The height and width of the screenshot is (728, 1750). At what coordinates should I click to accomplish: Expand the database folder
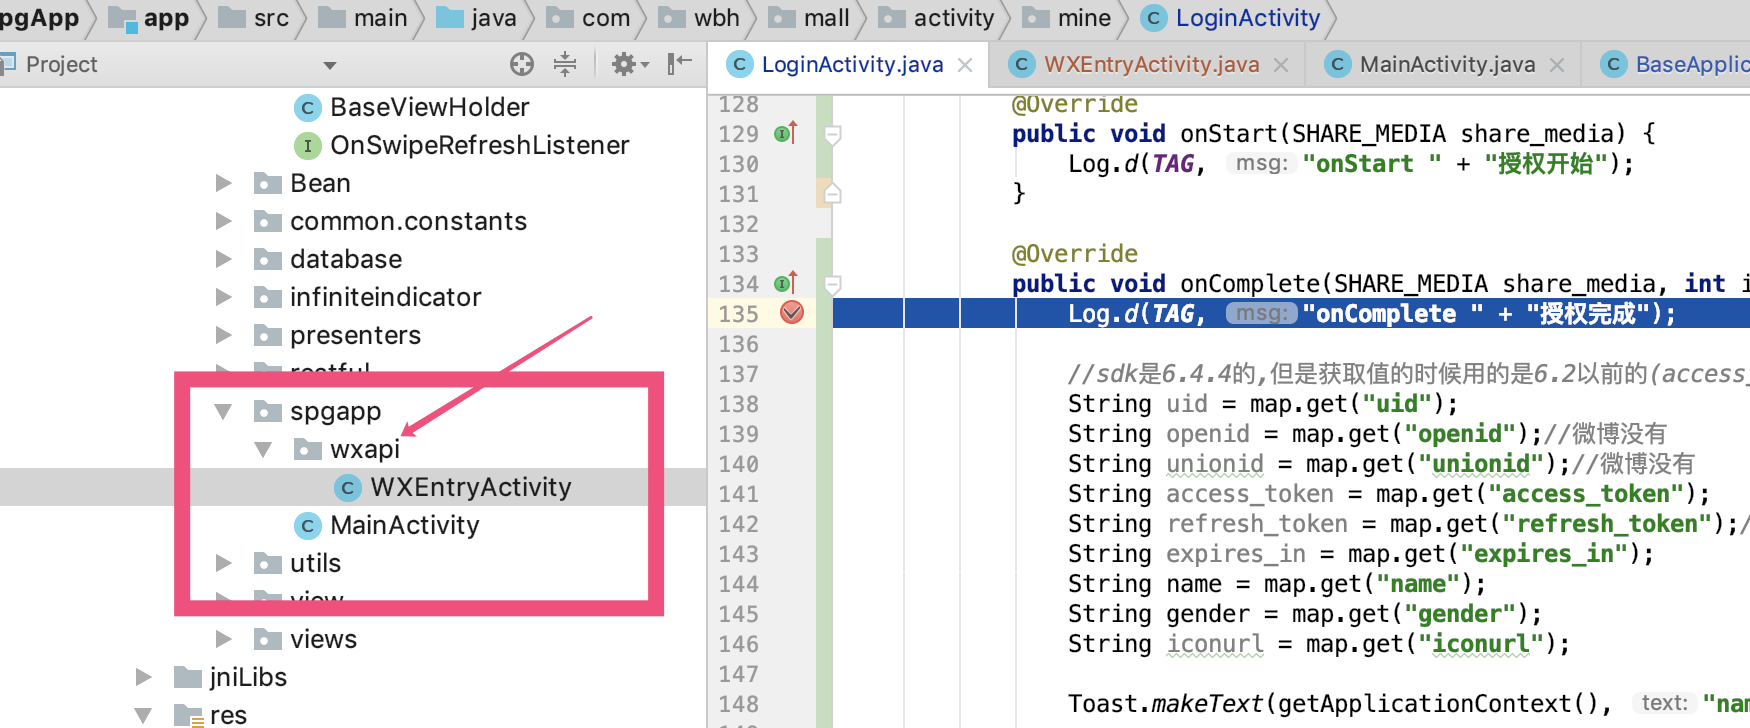224,260
